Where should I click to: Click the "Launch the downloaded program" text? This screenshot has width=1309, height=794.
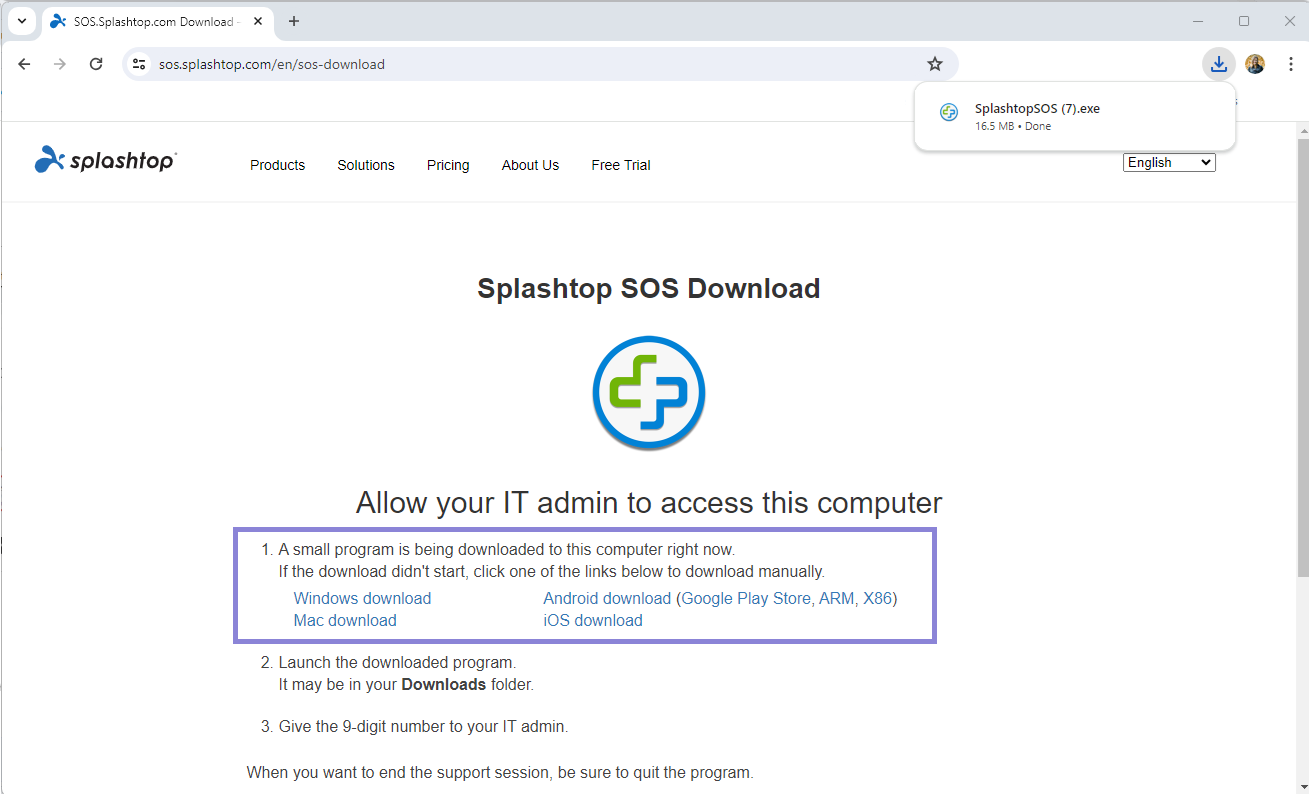[x=397, y=662]
